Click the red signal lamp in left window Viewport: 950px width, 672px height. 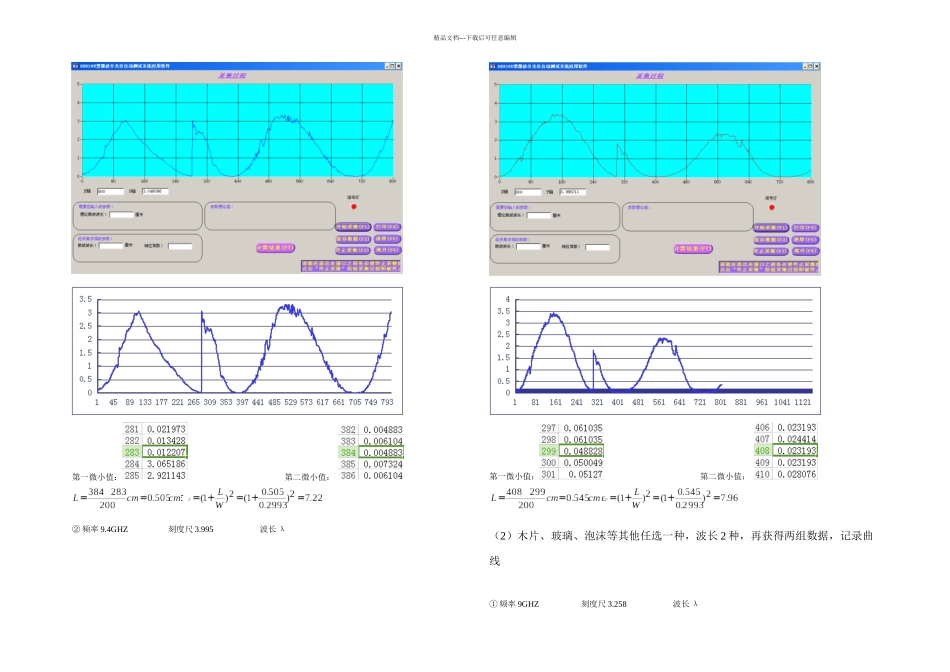[x=354, y=207]
